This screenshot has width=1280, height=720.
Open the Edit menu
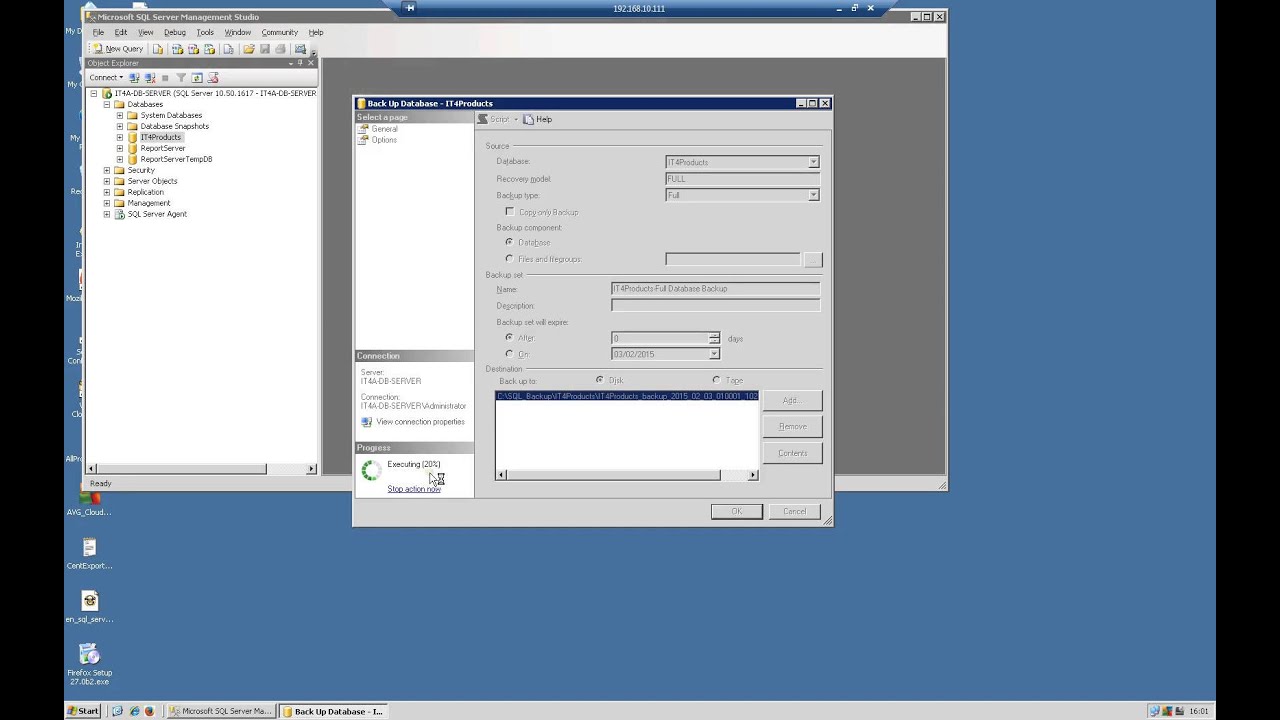point(121,32)
